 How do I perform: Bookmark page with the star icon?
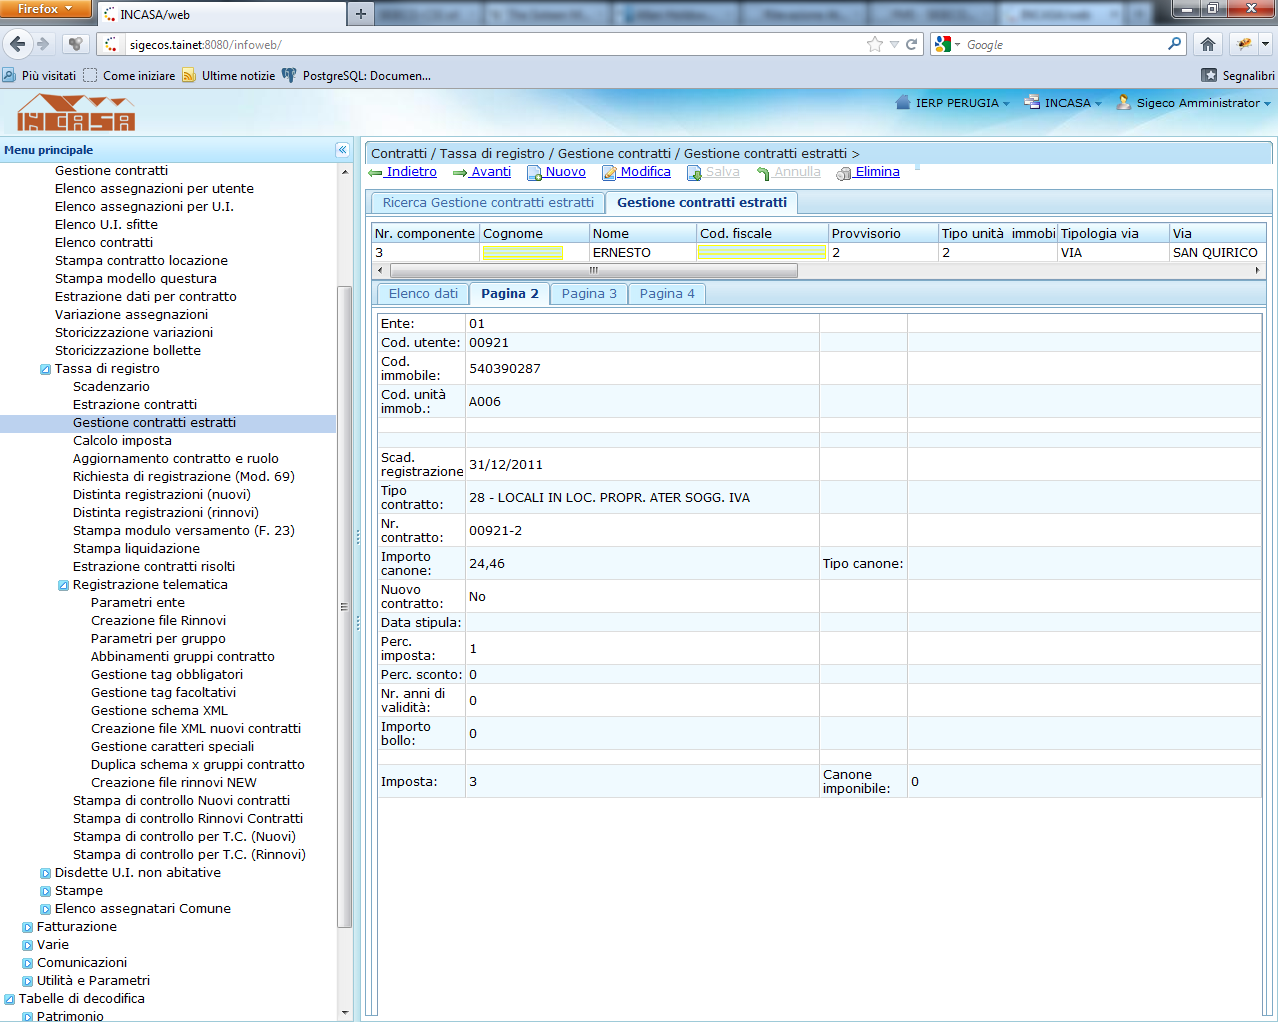(x=875, y=44)
